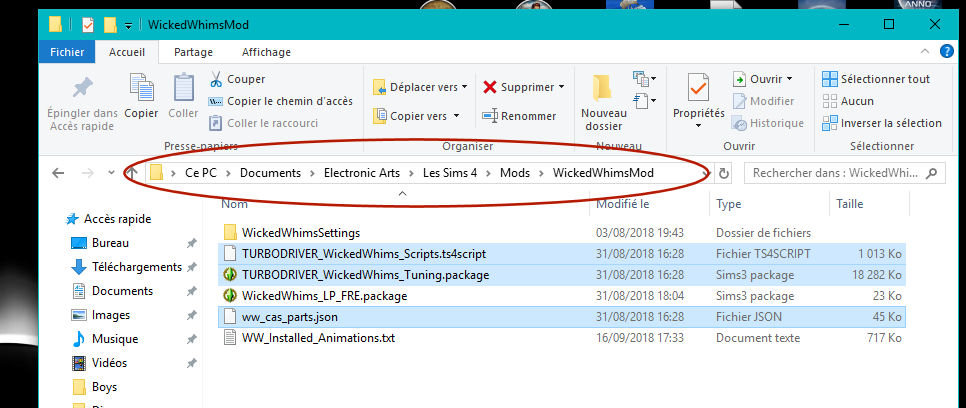Expand the Propriétés dropdown arrow
Image resolution: width=966 pixels, height=408 pixels.
tap(699, 126)
